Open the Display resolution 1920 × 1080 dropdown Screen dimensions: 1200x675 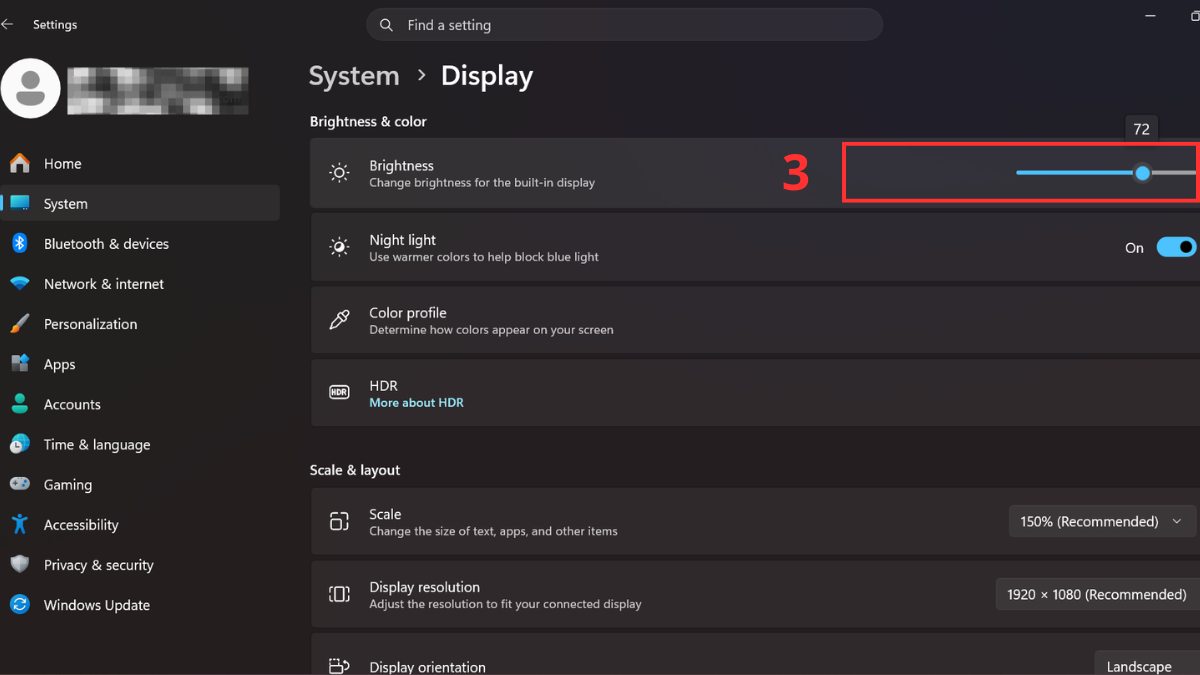1098,594
